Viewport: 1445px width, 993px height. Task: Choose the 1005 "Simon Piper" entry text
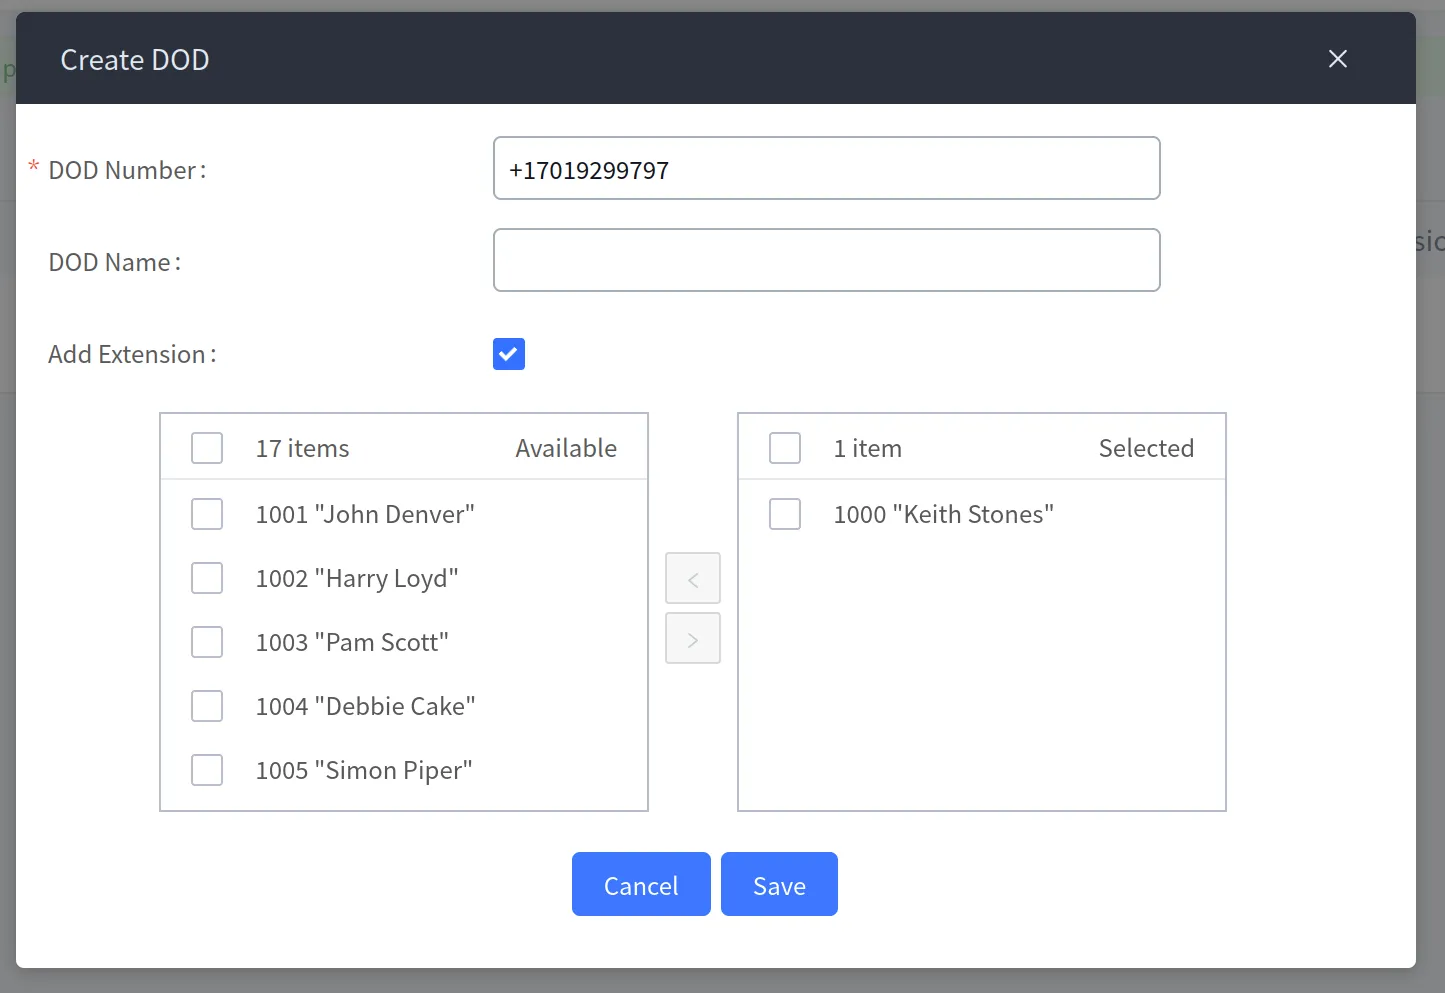pos(364,770)
